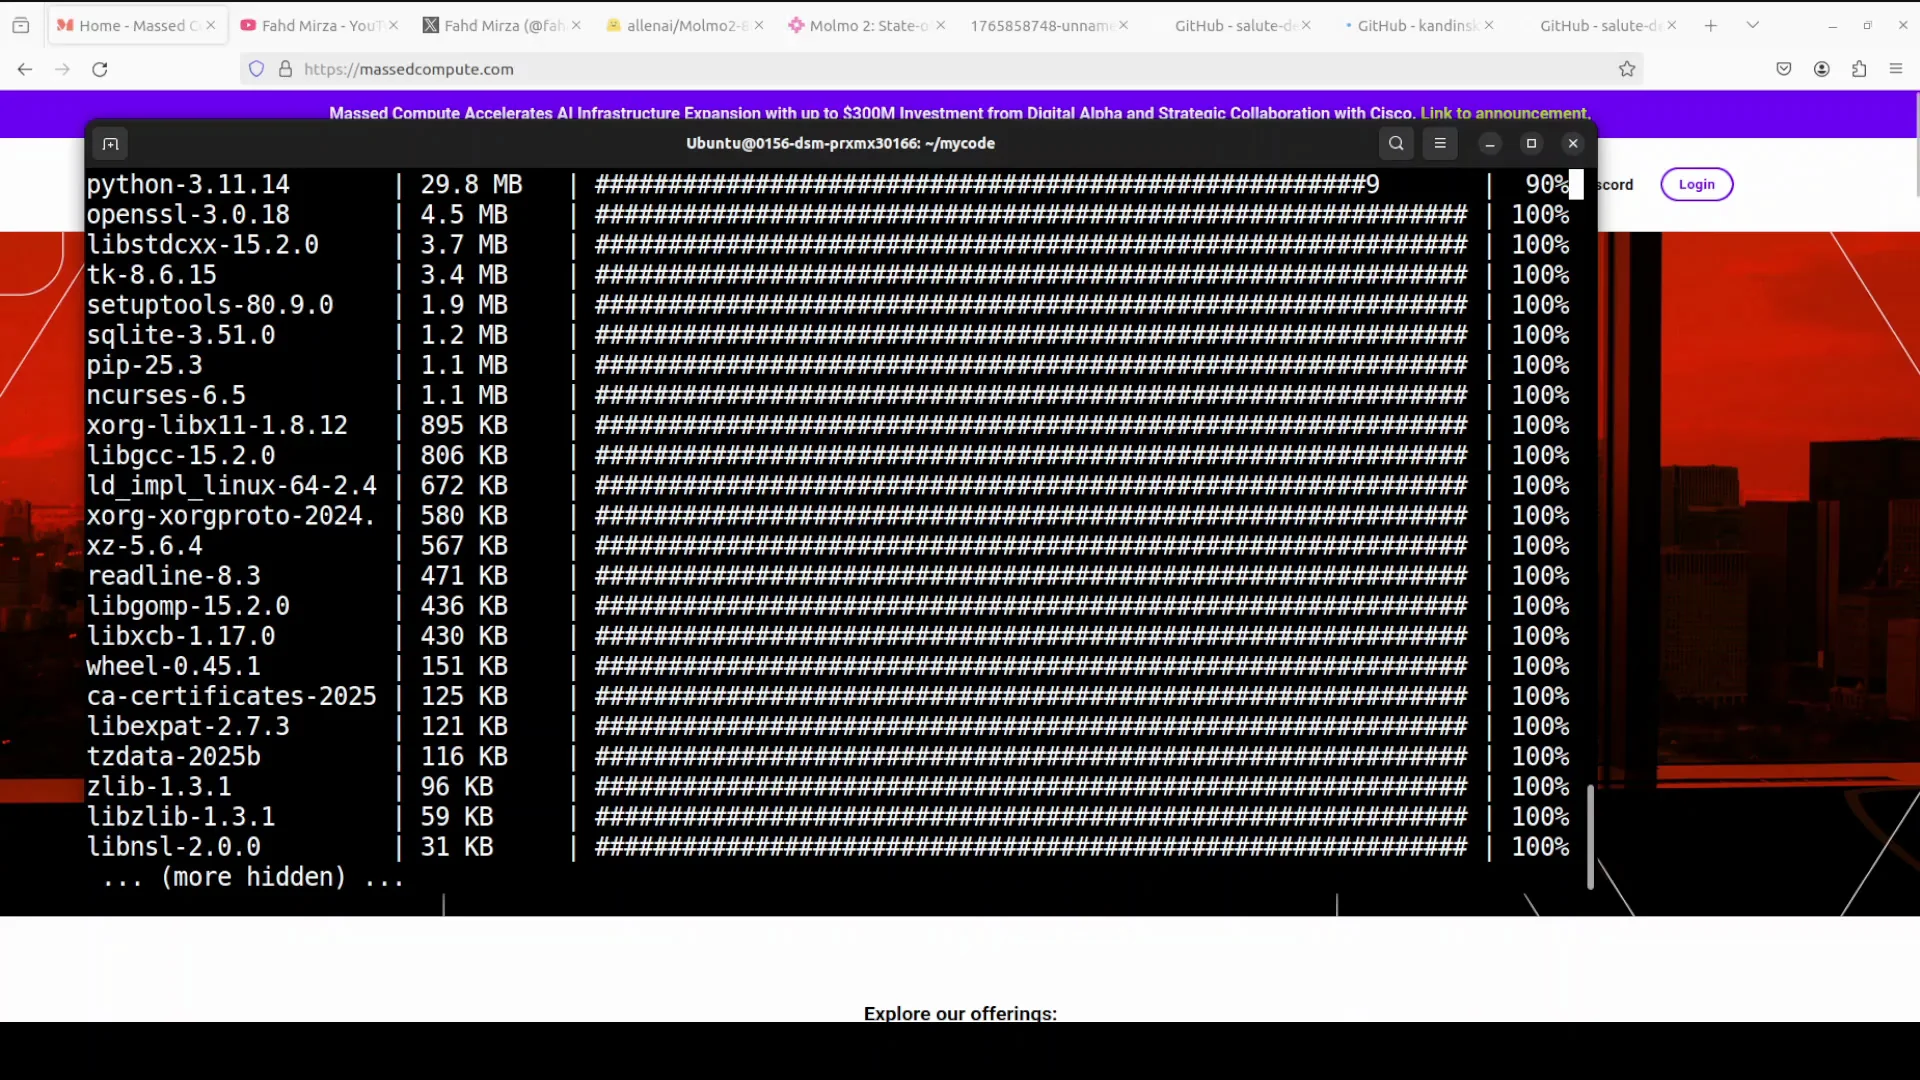The width and height of the screenshot is (1920, 1080).
Task: Reload the current browser page
Action: coord(100,69)
